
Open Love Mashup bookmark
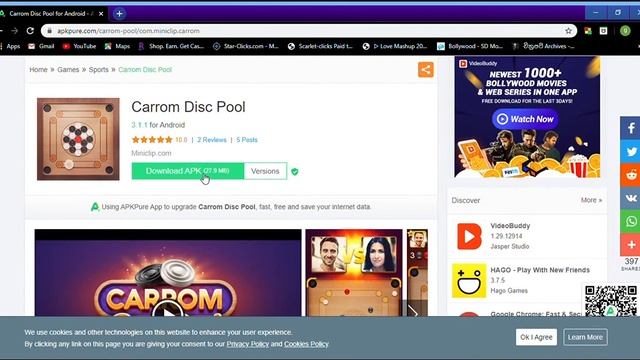coord(395,46)
